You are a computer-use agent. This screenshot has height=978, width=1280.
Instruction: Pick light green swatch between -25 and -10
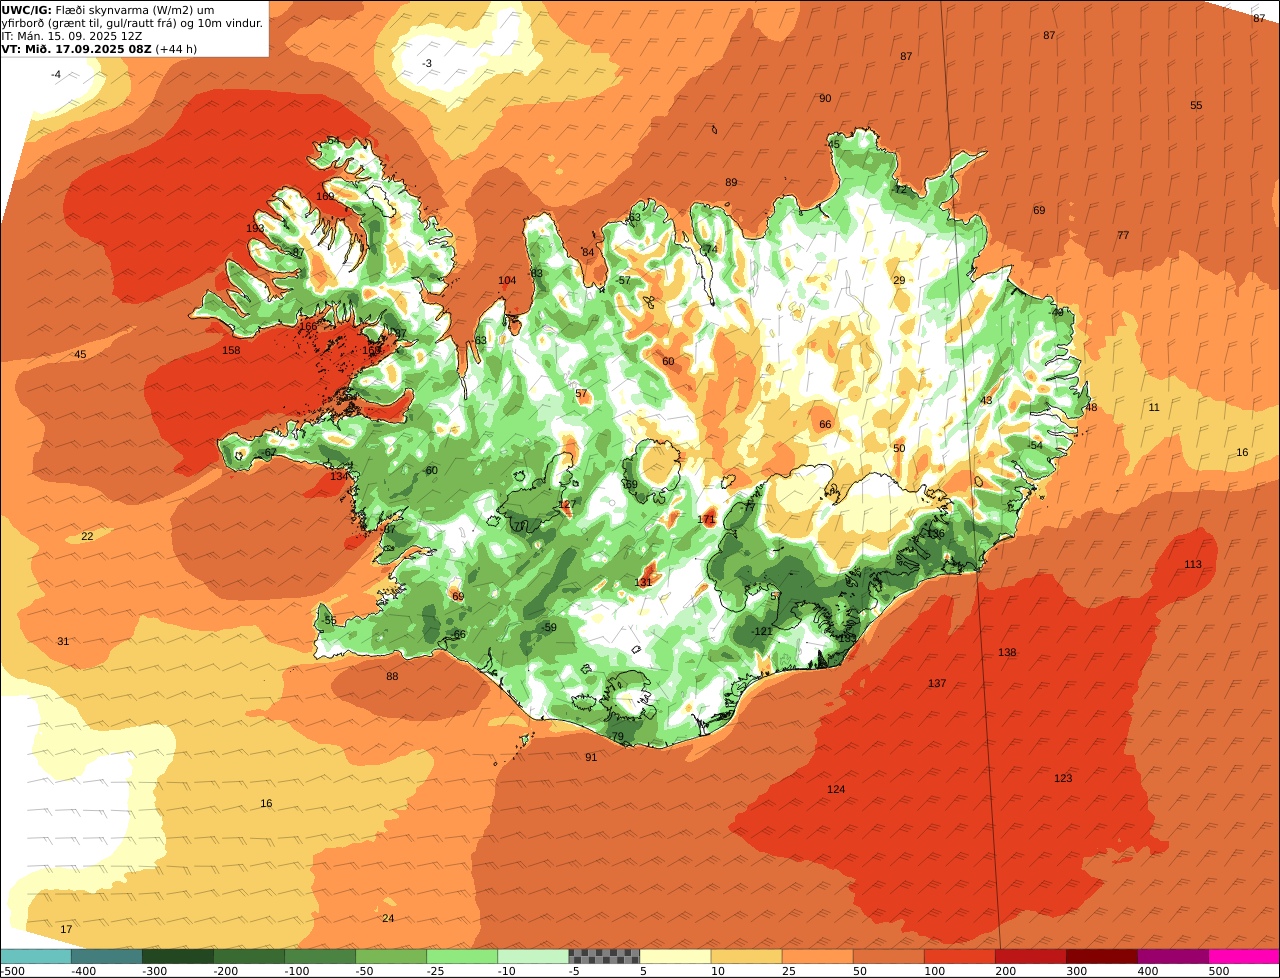tap(462, 956)
